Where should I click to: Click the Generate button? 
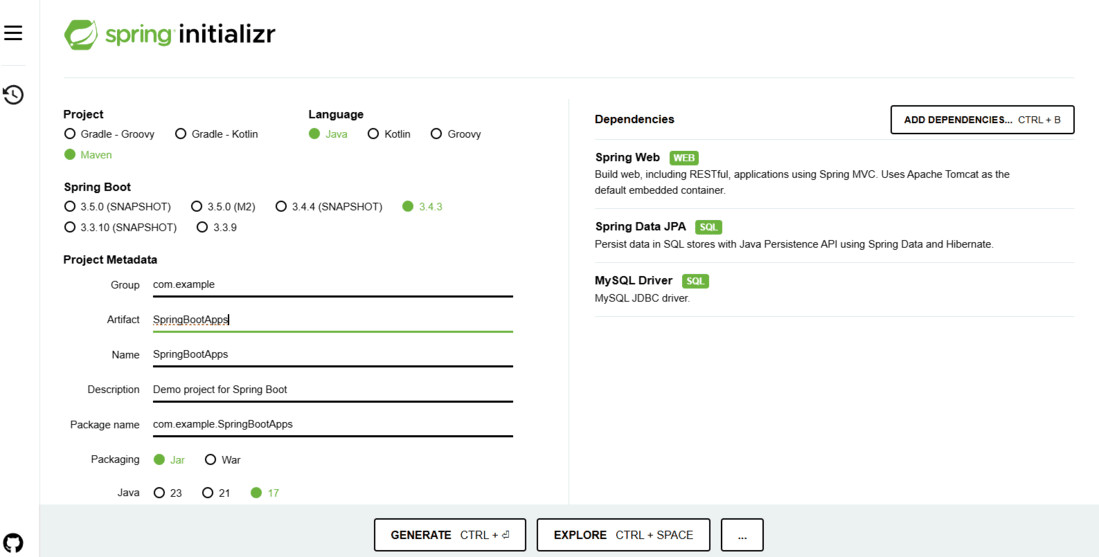point(450,535)
